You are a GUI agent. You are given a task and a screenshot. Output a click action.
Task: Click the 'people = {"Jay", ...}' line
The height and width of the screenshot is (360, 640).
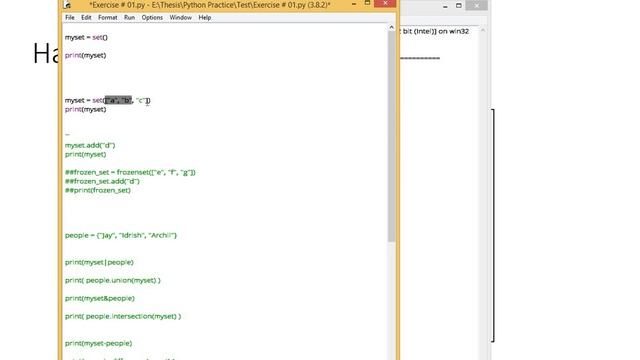[121, 235]
